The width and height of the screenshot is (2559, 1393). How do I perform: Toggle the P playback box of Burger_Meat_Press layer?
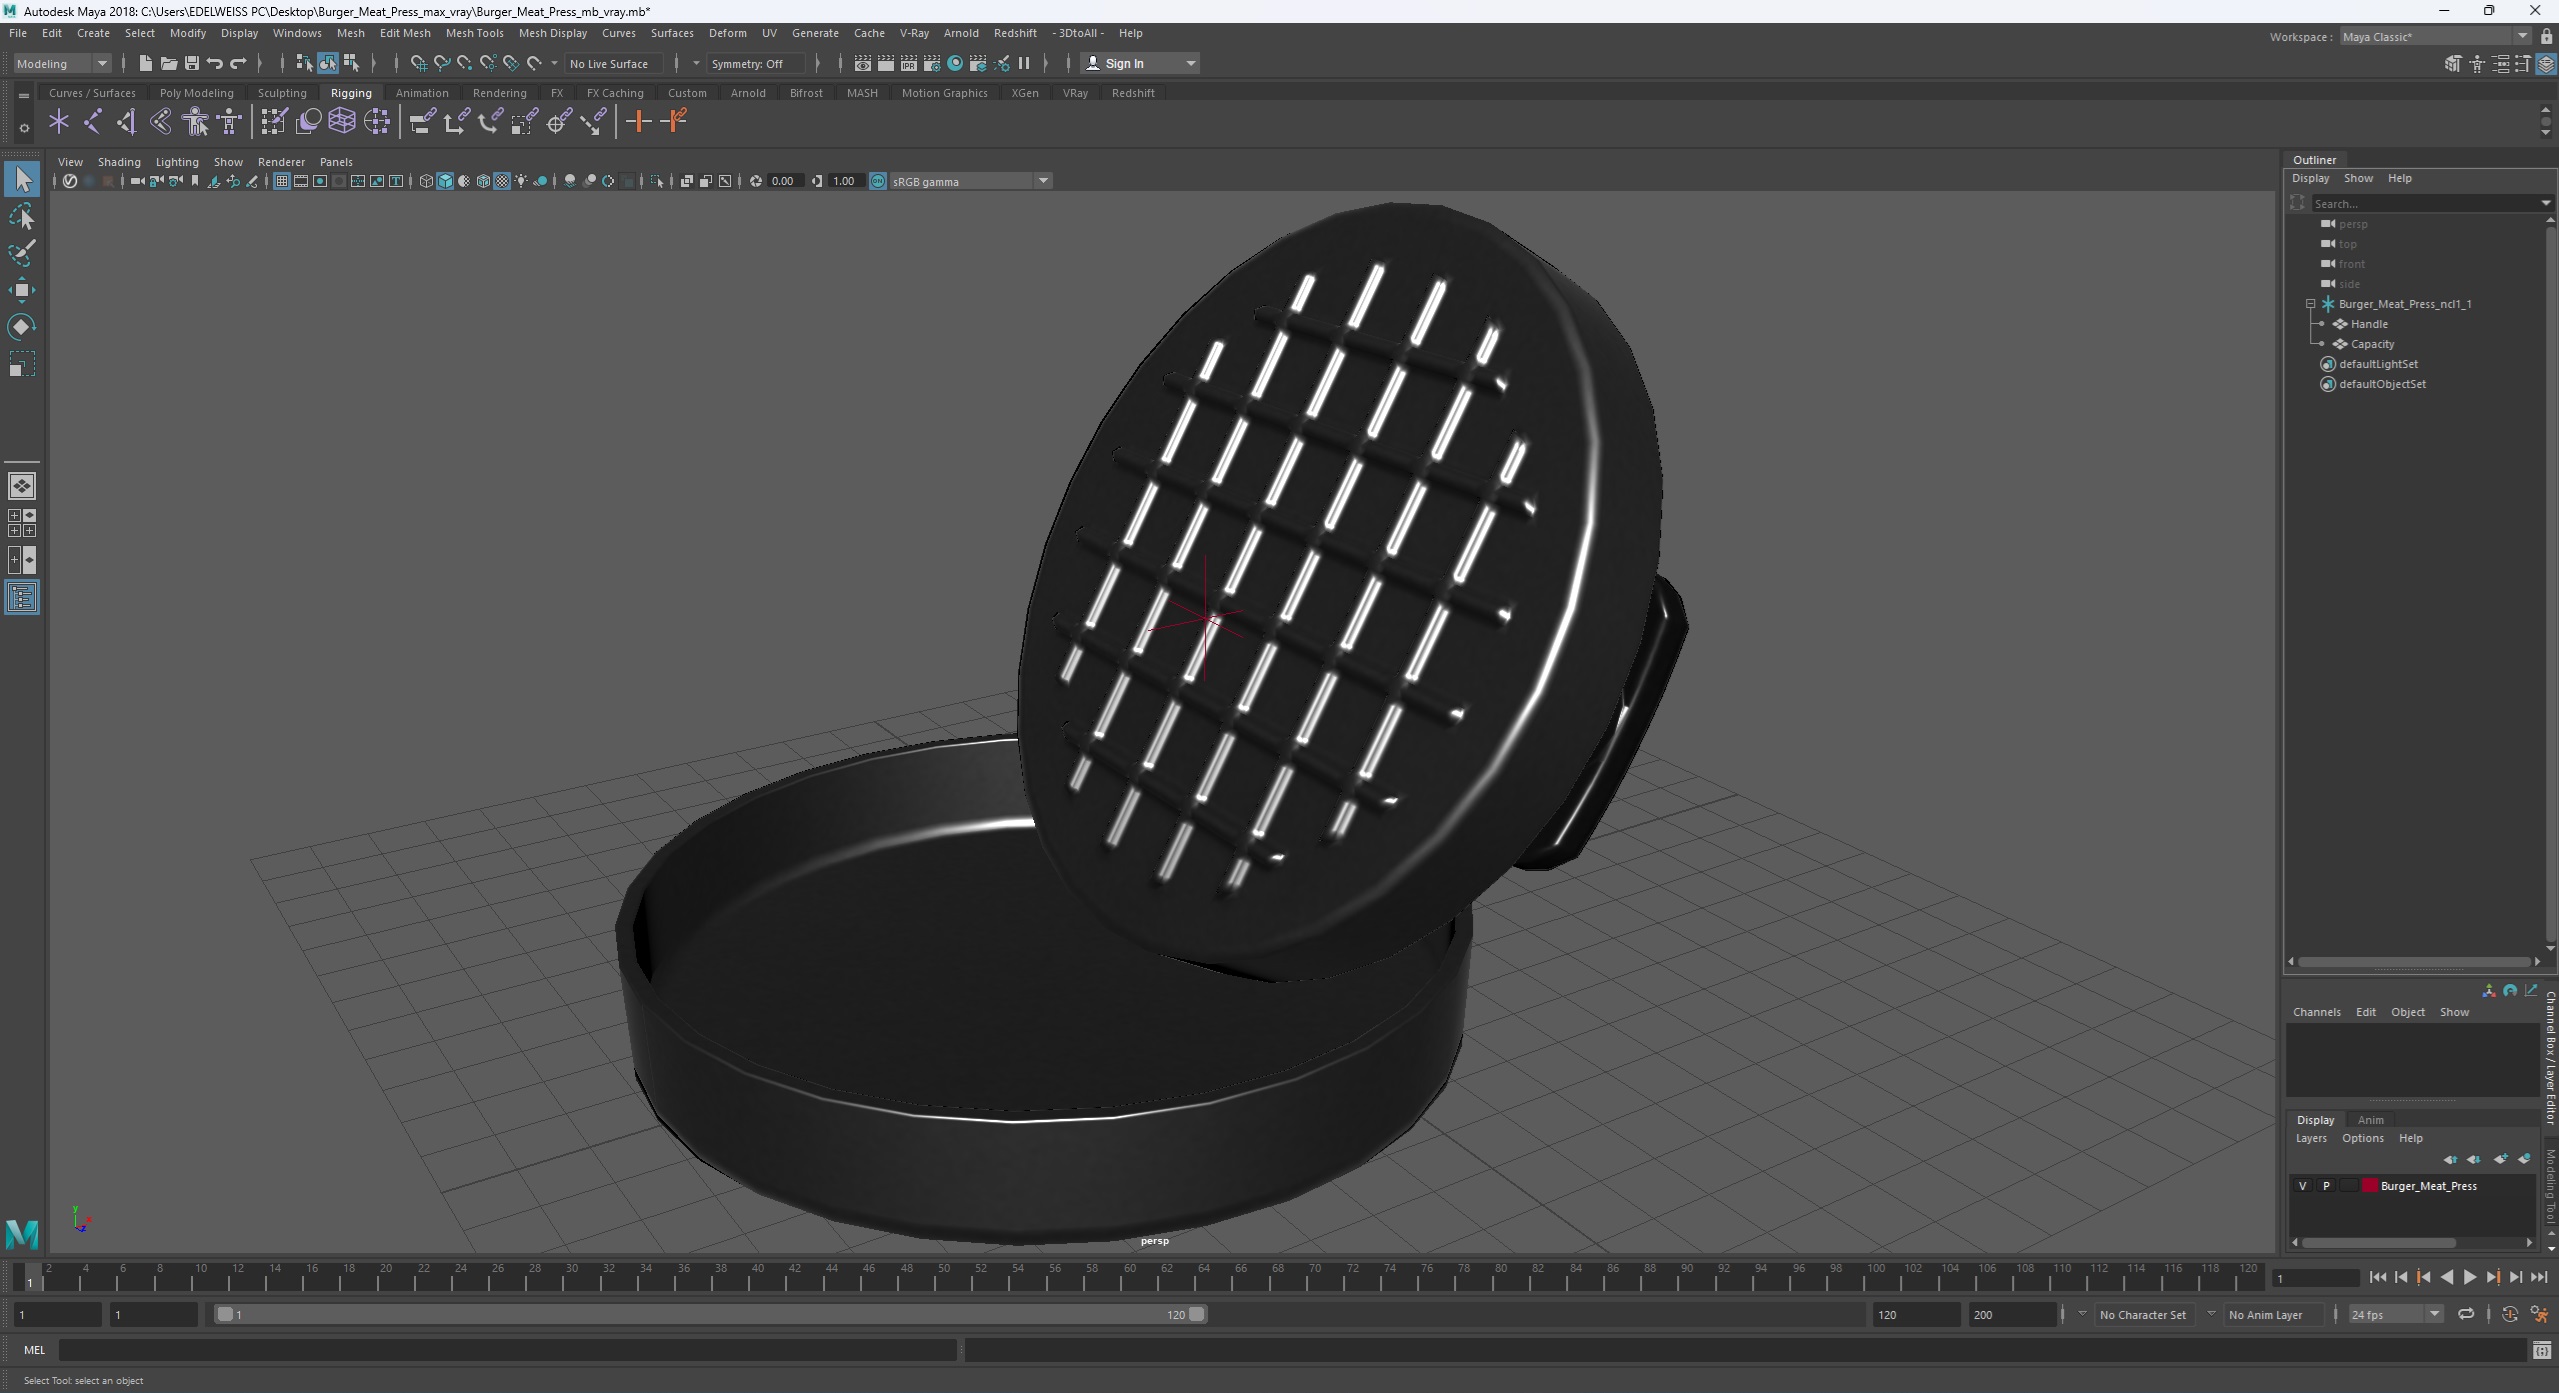coord(2326,1186)
